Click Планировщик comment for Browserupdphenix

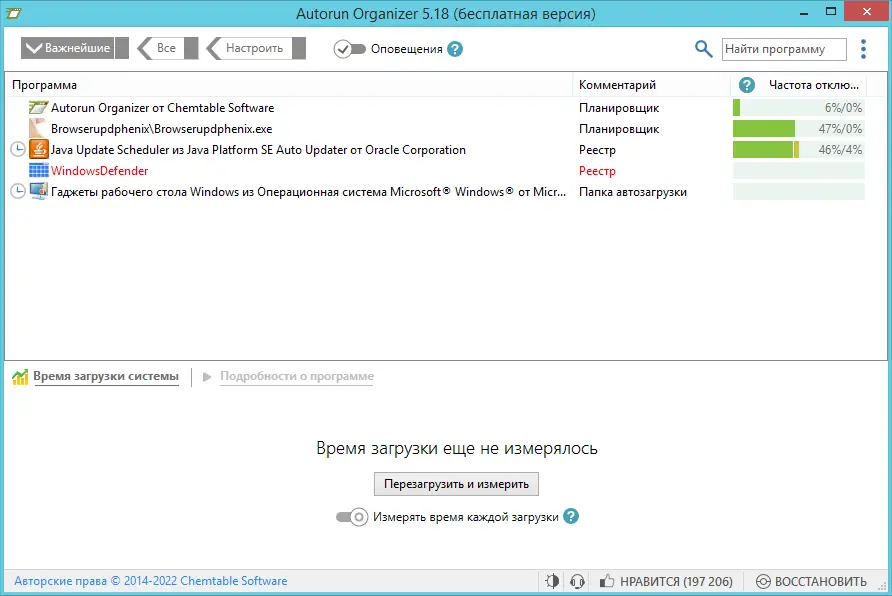[x=619, y=129]
